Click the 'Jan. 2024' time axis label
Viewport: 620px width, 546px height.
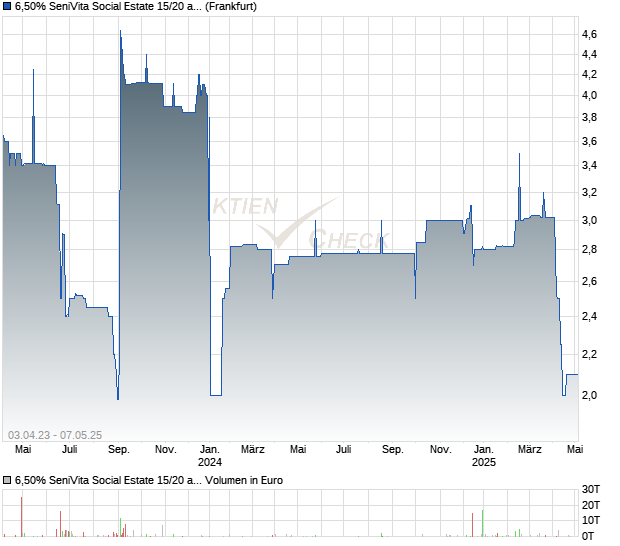click(210, 456)
